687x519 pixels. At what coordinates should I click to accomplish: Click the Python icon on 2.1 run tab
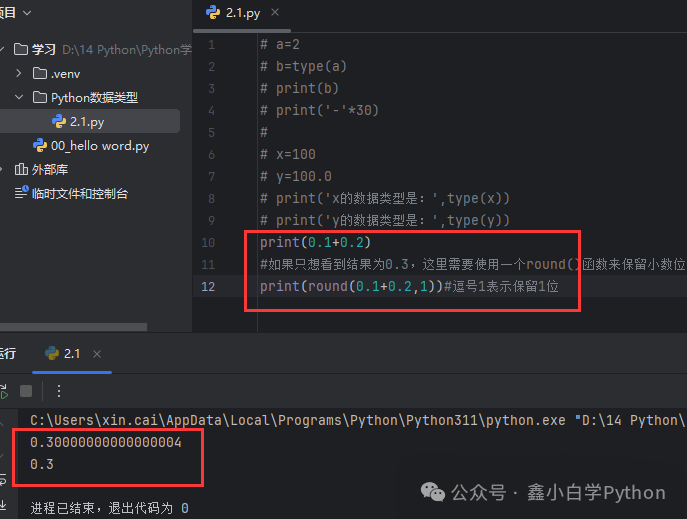[52, 353]
